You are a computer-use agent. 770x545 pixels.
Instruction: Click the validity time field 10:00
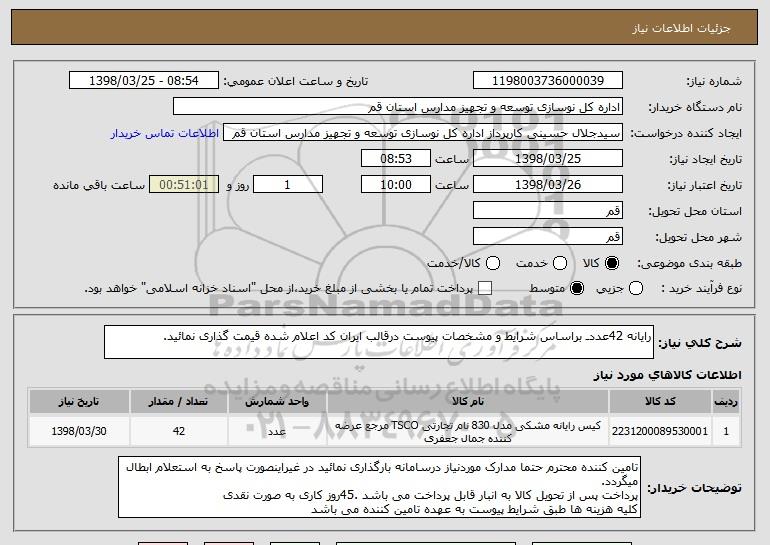point(396,185)
